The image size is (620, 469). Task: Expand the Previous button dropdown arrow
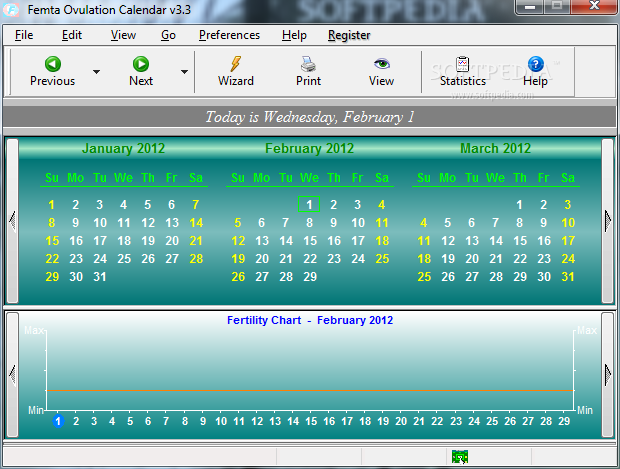[x=96, y=72]
